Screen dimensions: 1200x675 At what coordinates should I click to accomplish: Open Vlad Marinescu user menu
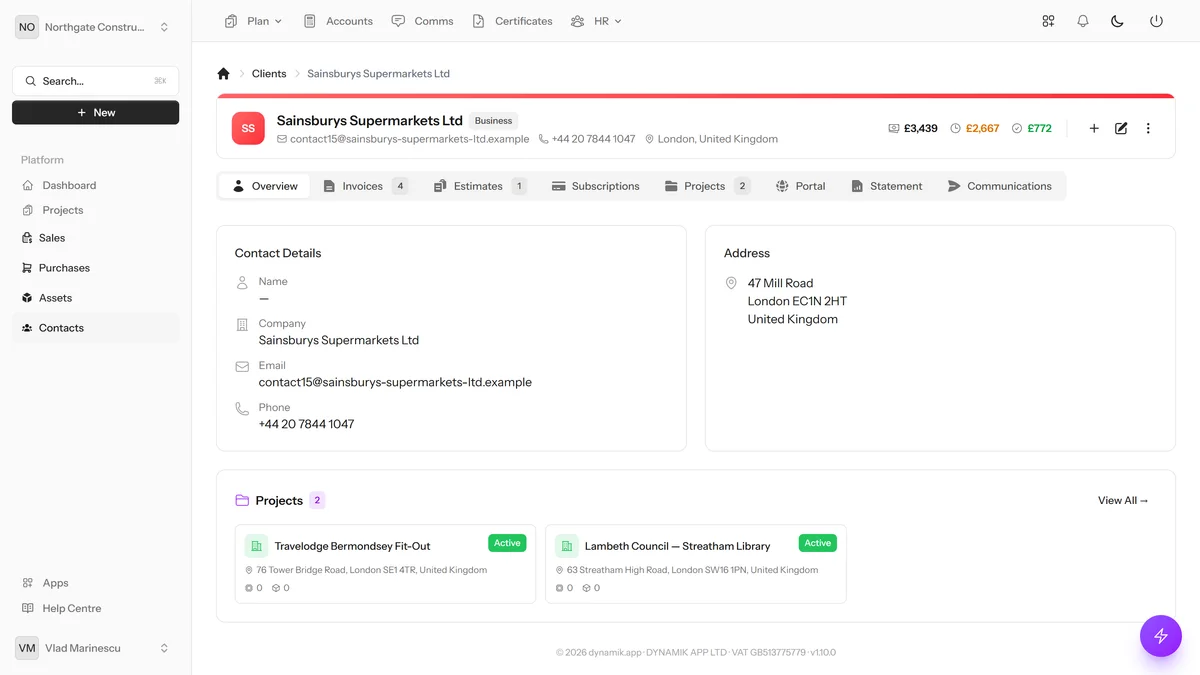point(95,648)
